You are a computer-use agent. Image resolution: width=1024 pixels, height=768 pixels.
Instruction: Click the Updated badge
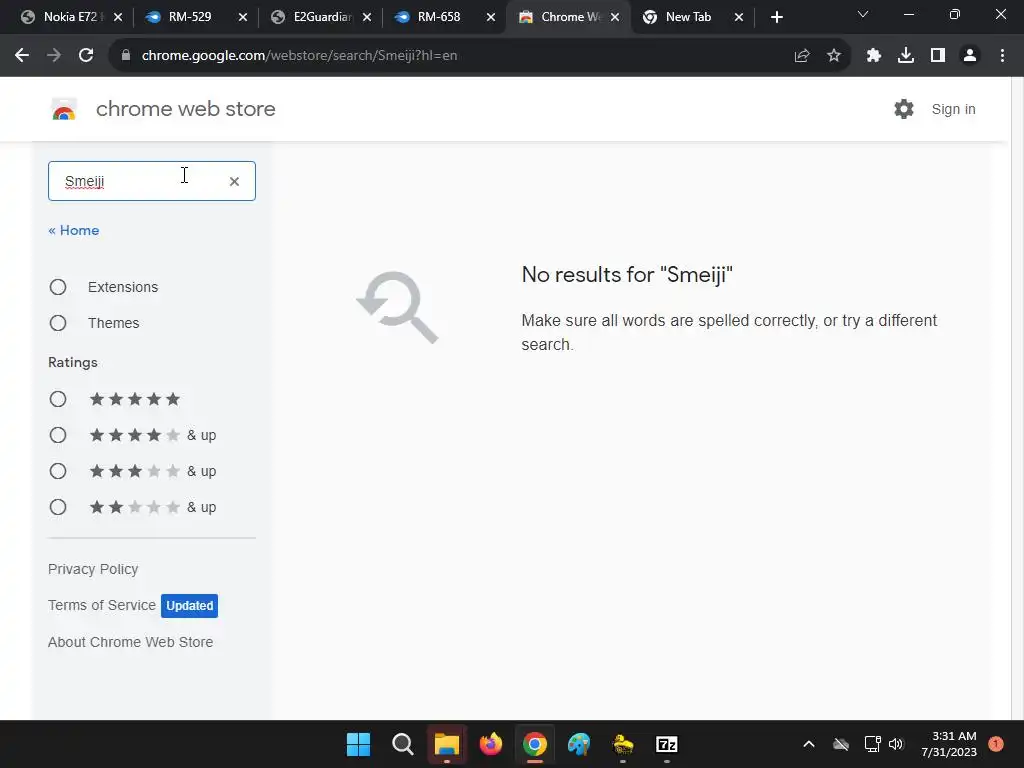(189, 605)
